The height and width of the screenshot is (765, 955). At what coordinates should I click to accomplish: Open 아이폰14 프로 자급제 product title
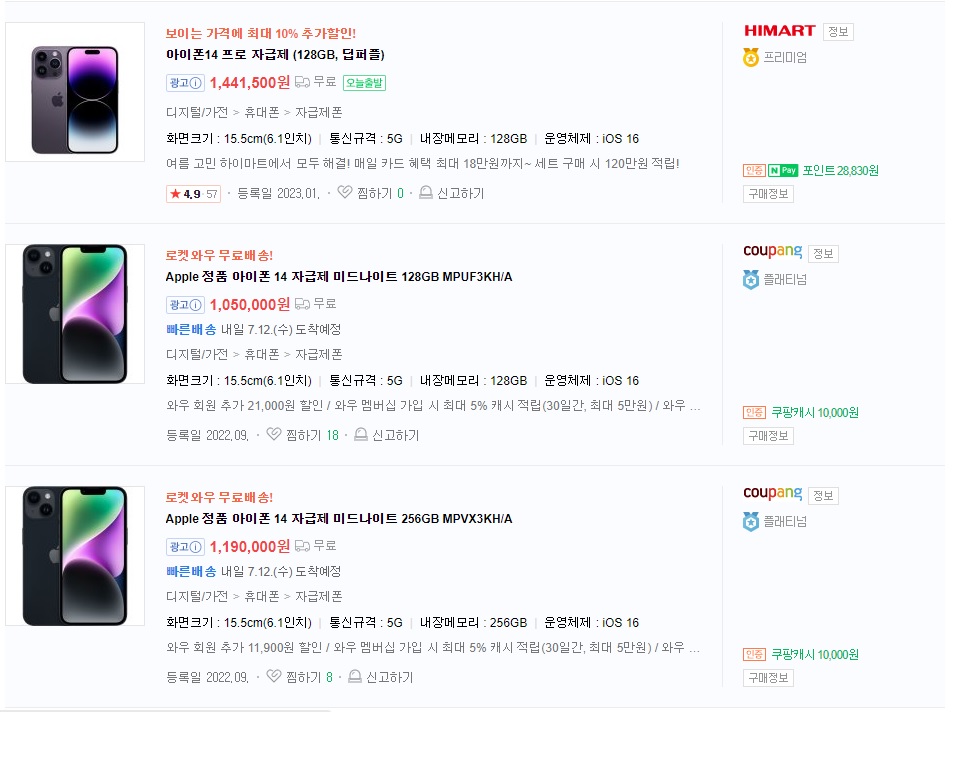click(x=275, y=55)
